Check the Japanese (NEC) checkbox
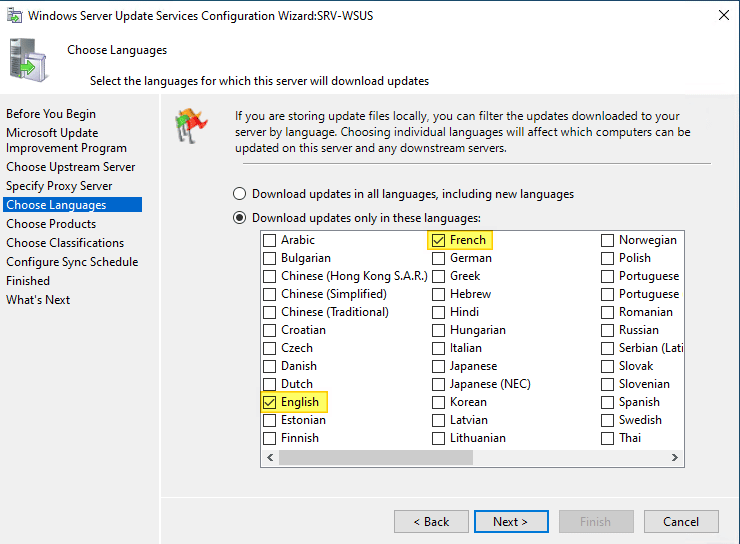The height and width of the screenshot is (544, 740). click(438, 384)
